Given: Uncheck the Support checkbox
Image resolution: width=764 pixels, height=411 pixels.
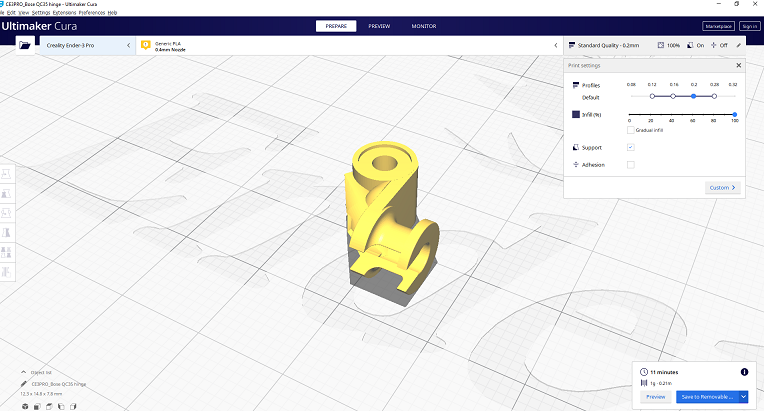Looking at the screenshot, I should coord(630,147).
